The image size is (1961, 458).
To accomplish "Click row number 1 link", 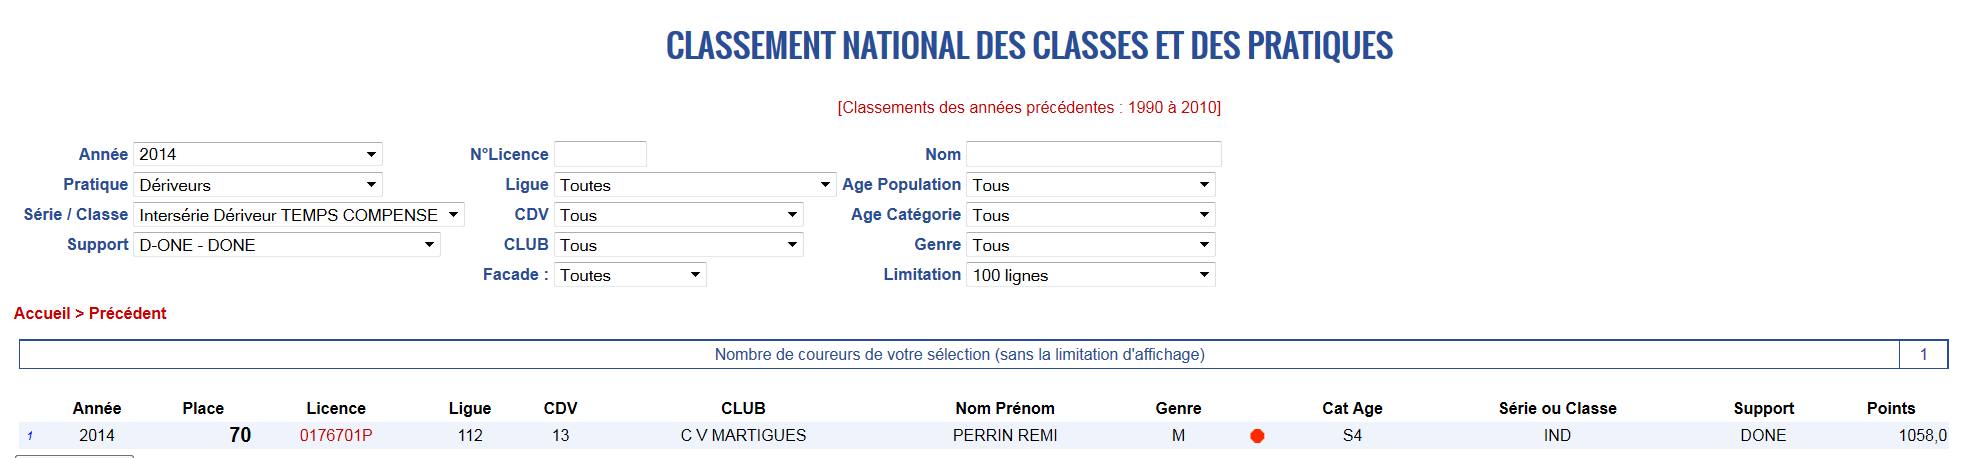I will tap(30, 436).
